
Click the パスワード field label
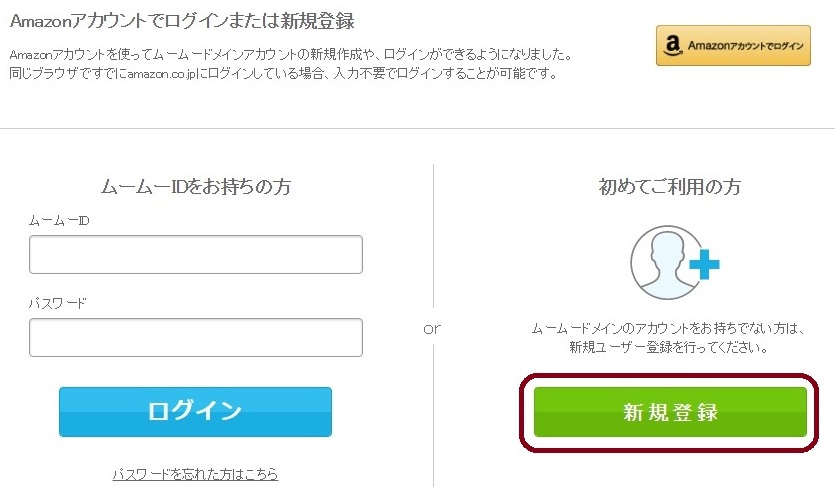pos(58,303)
